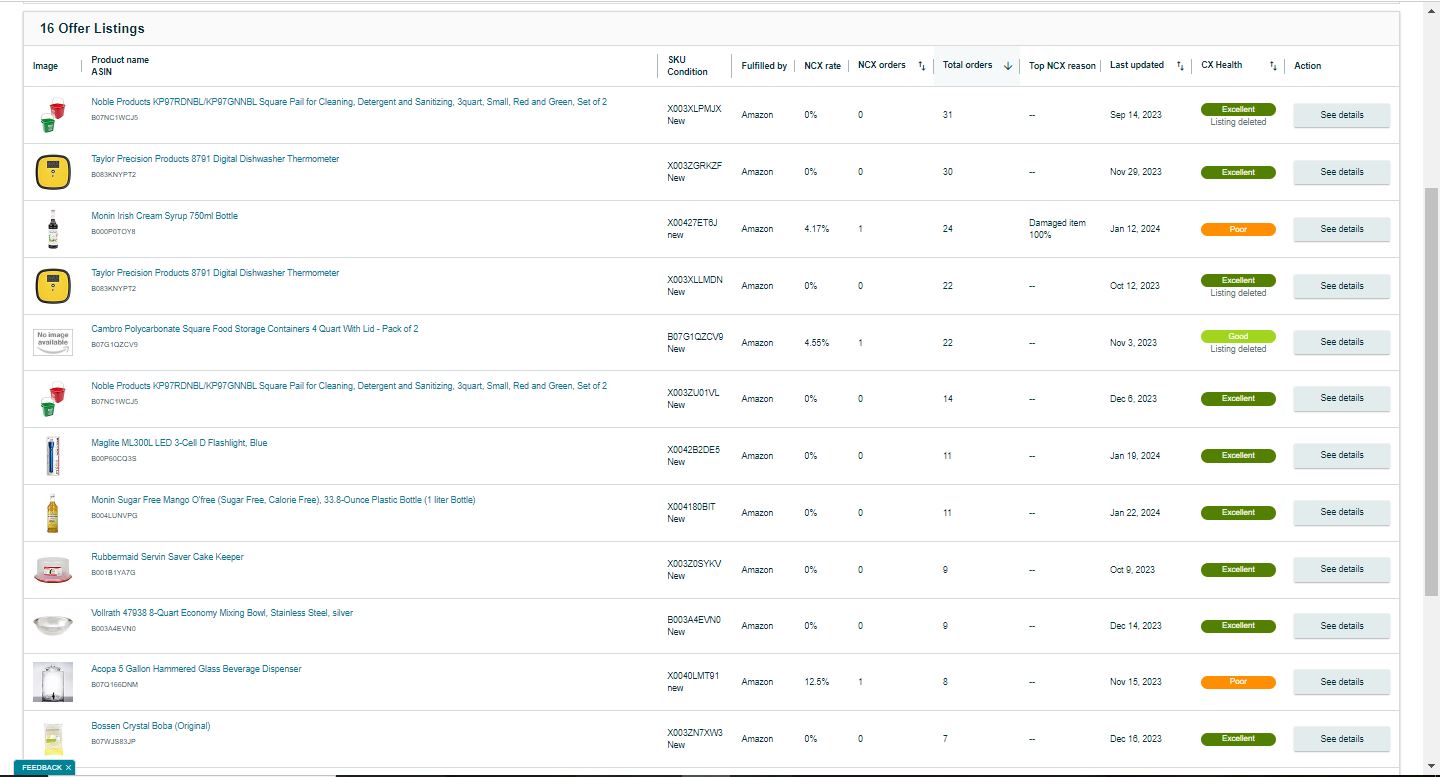This screenshot has height=777, width=1440.
Task: Open the Monin Irish Cream Syrup 750ml listing
Action: tap(164, 216)
